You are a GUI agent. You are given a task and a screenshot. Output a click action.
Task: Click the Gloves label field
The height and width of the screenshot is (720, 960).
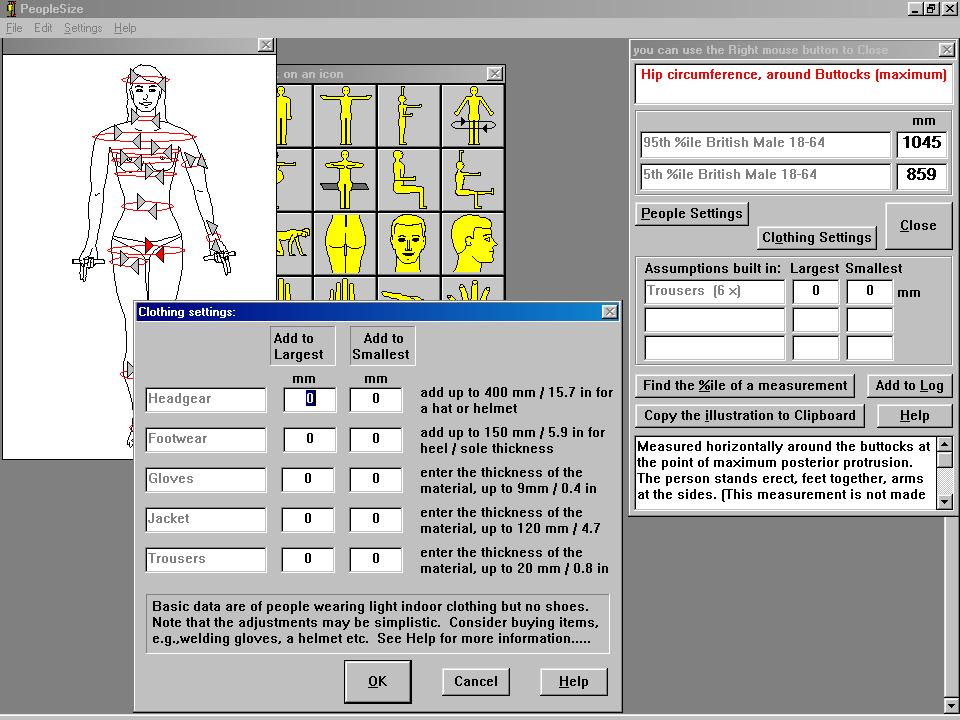click(x=206, y=479)
